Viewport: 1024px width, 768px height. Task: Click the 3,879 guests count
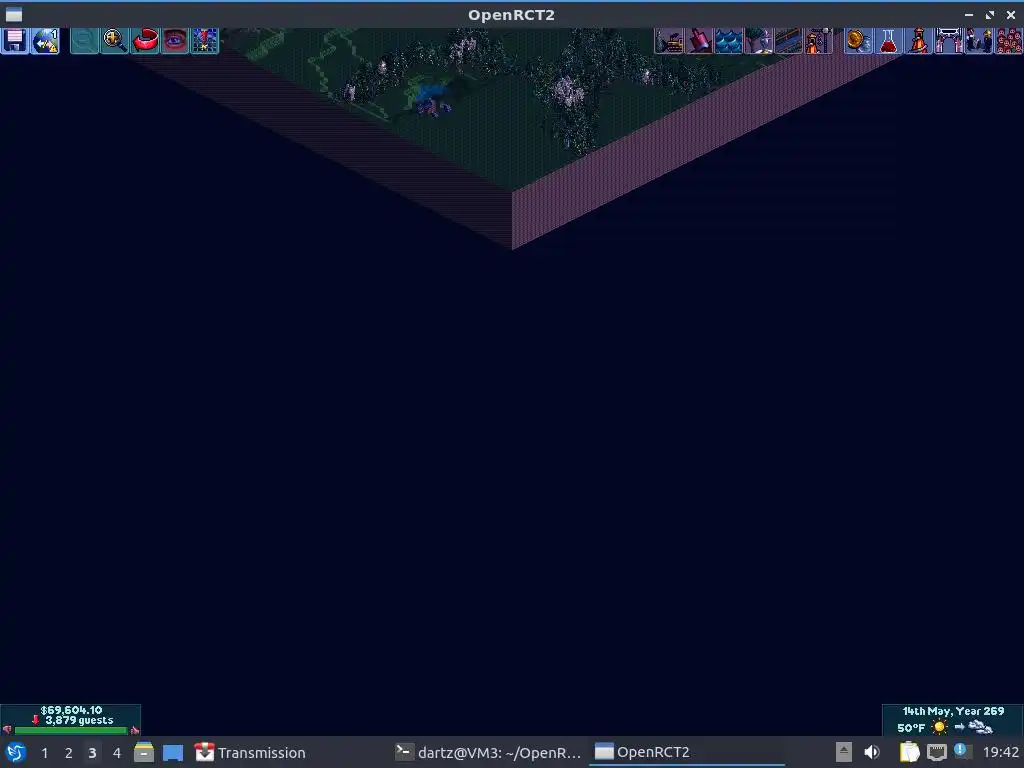(79, 720)
